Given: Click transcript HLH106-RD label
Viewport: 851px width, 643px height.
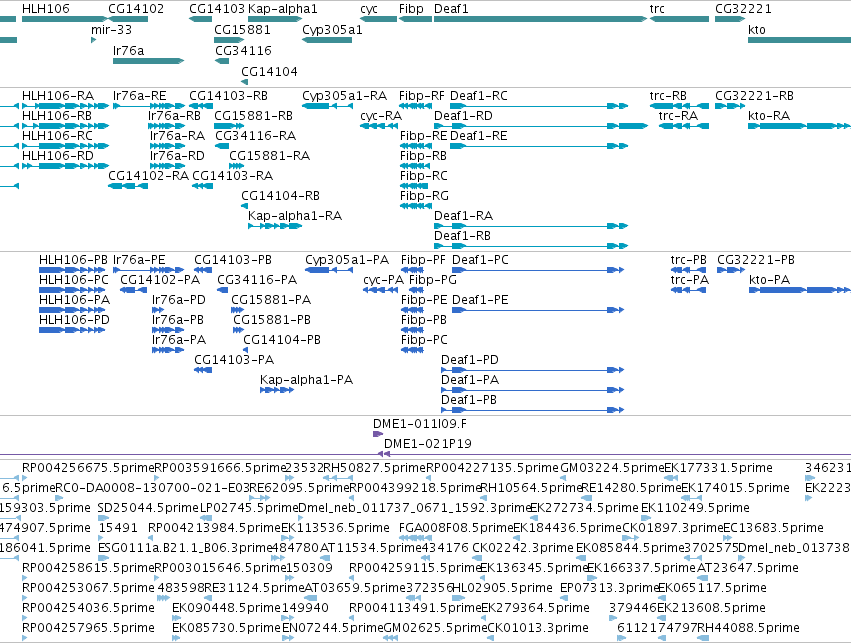Looking at the screenshot, I should pos(58,156).
